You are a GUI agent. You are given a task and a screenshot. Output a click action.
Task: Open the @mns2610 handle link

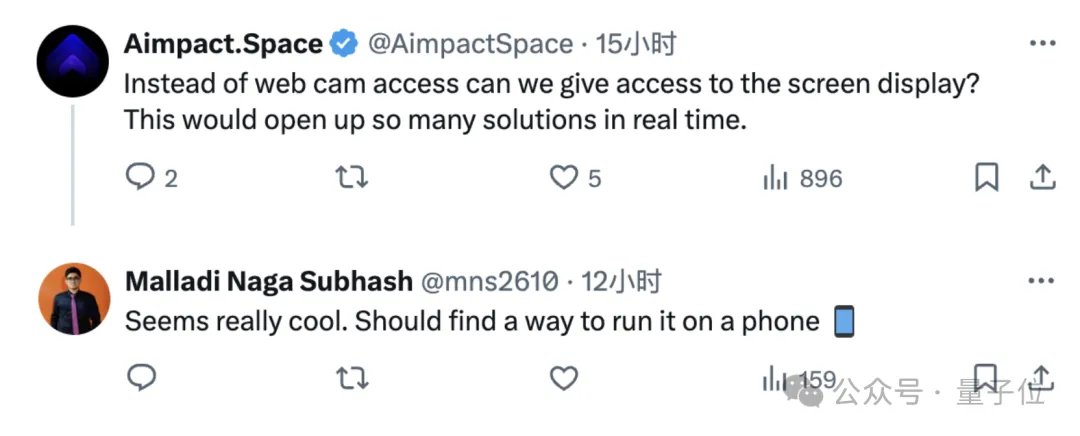click(490, 282)
